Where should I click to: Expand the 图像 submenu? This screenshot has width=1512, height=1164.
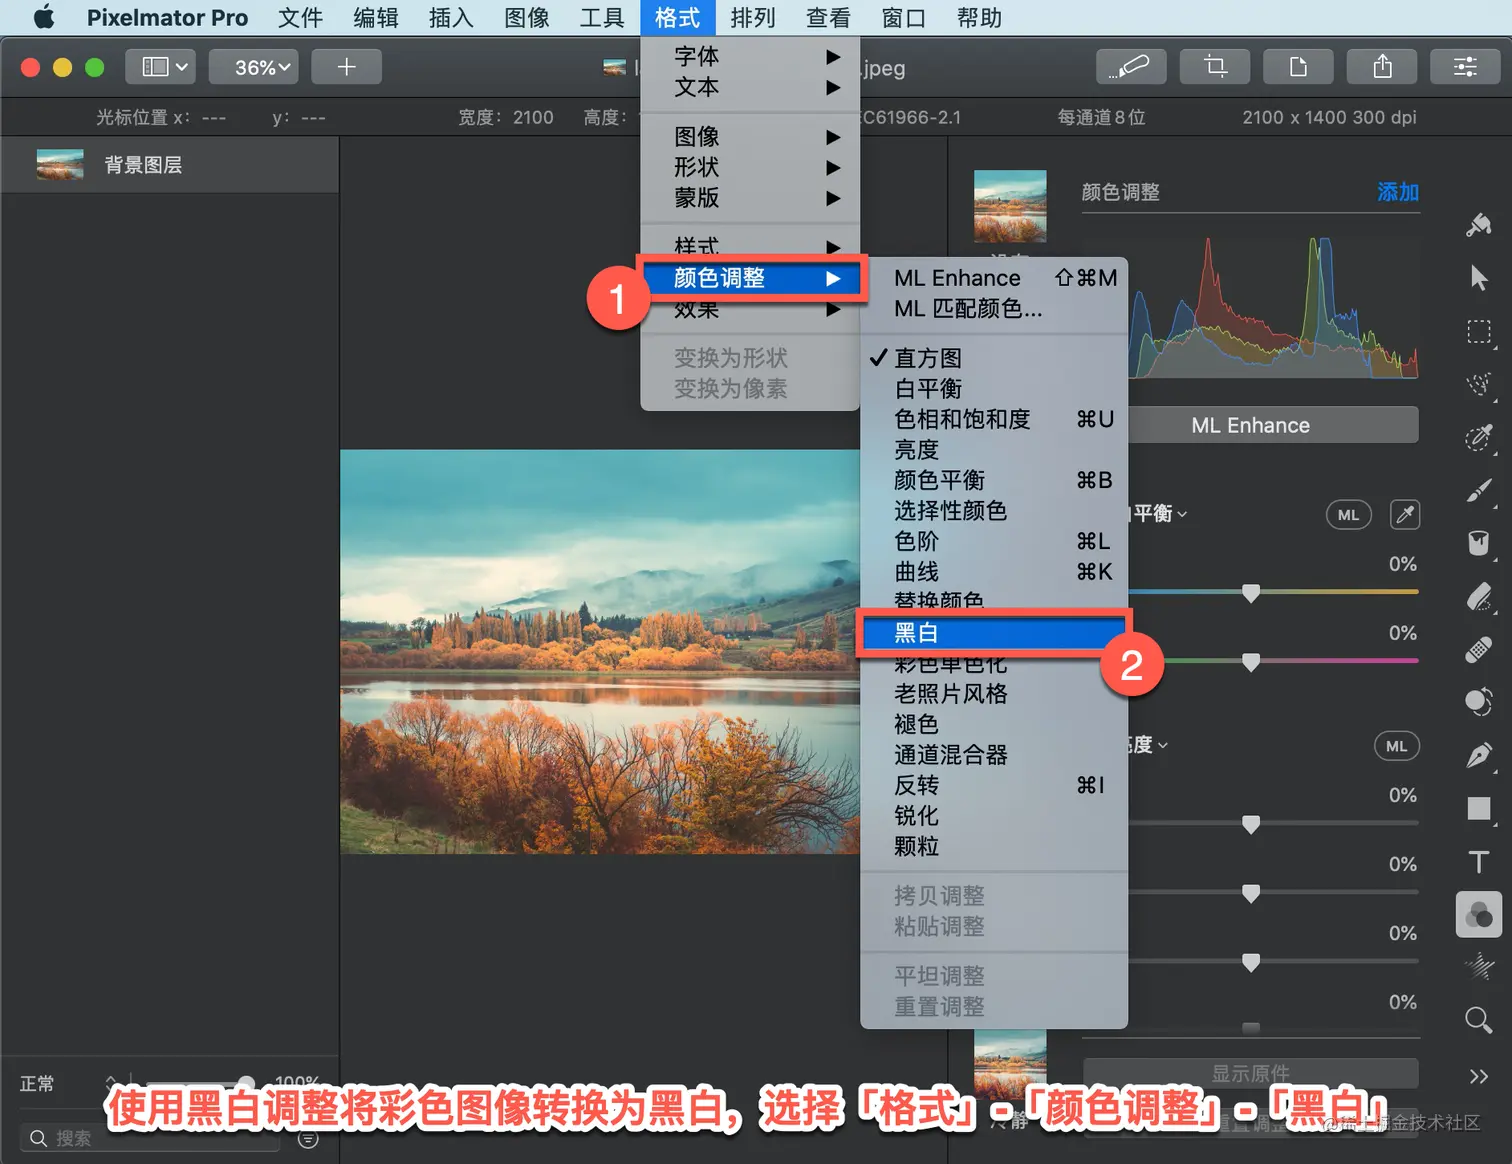(x=750, y=137)
